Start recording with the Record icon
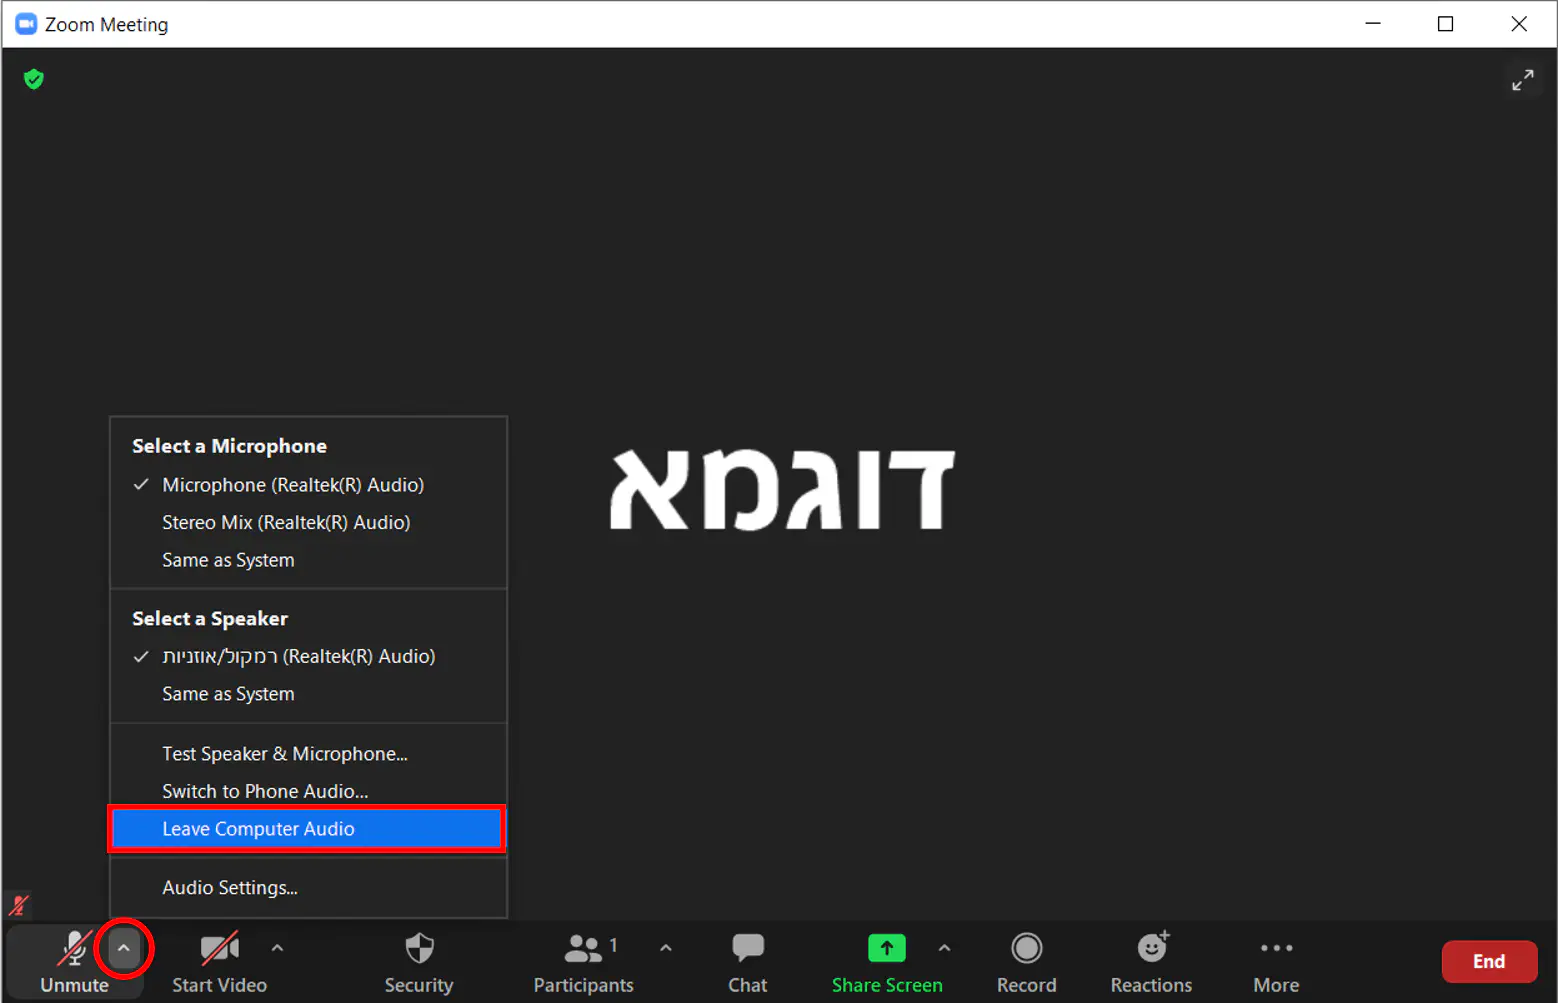This screenshot has height=1003, width=1558. point(1026,949)
